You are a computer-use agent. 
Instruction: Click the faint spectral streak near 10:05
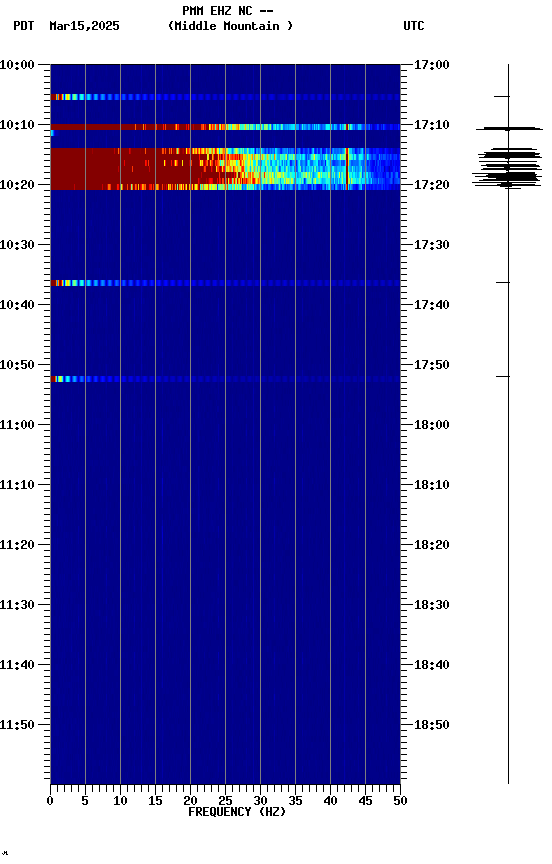(225, 97)
